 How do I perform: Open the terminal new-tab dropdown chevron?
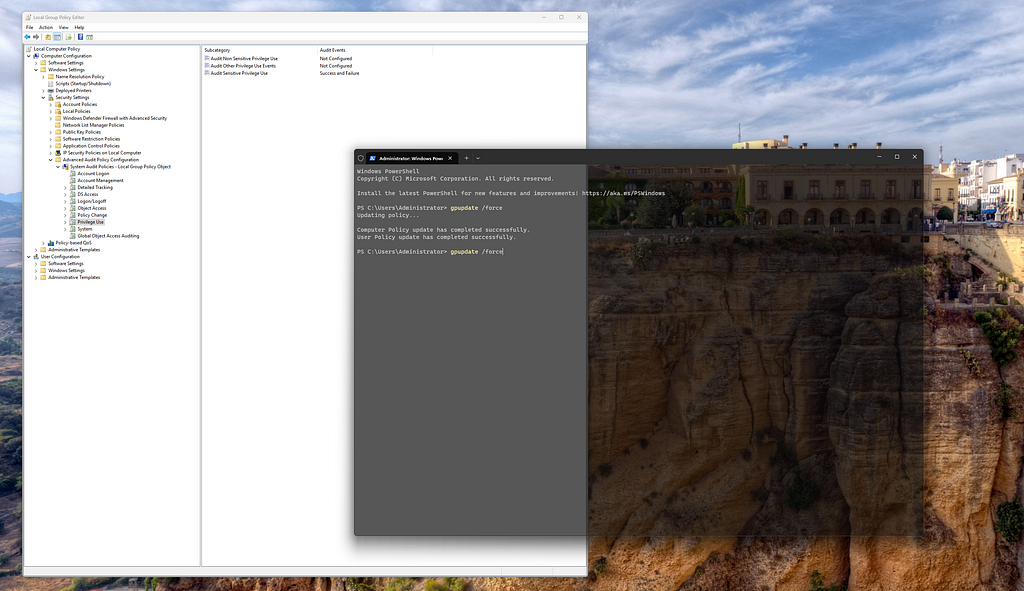click(478, 158)
